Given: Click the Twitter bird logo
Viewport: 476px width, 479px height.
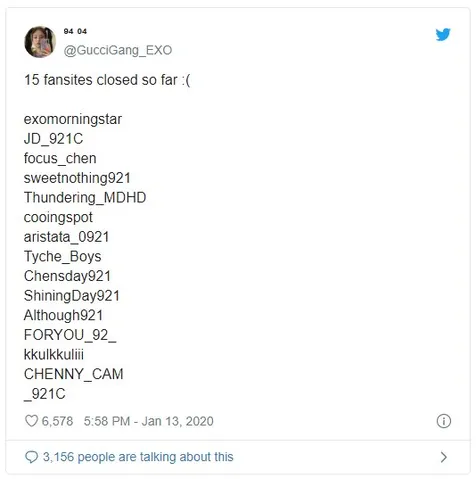Looking at the screenshot, I should (443, 34).
